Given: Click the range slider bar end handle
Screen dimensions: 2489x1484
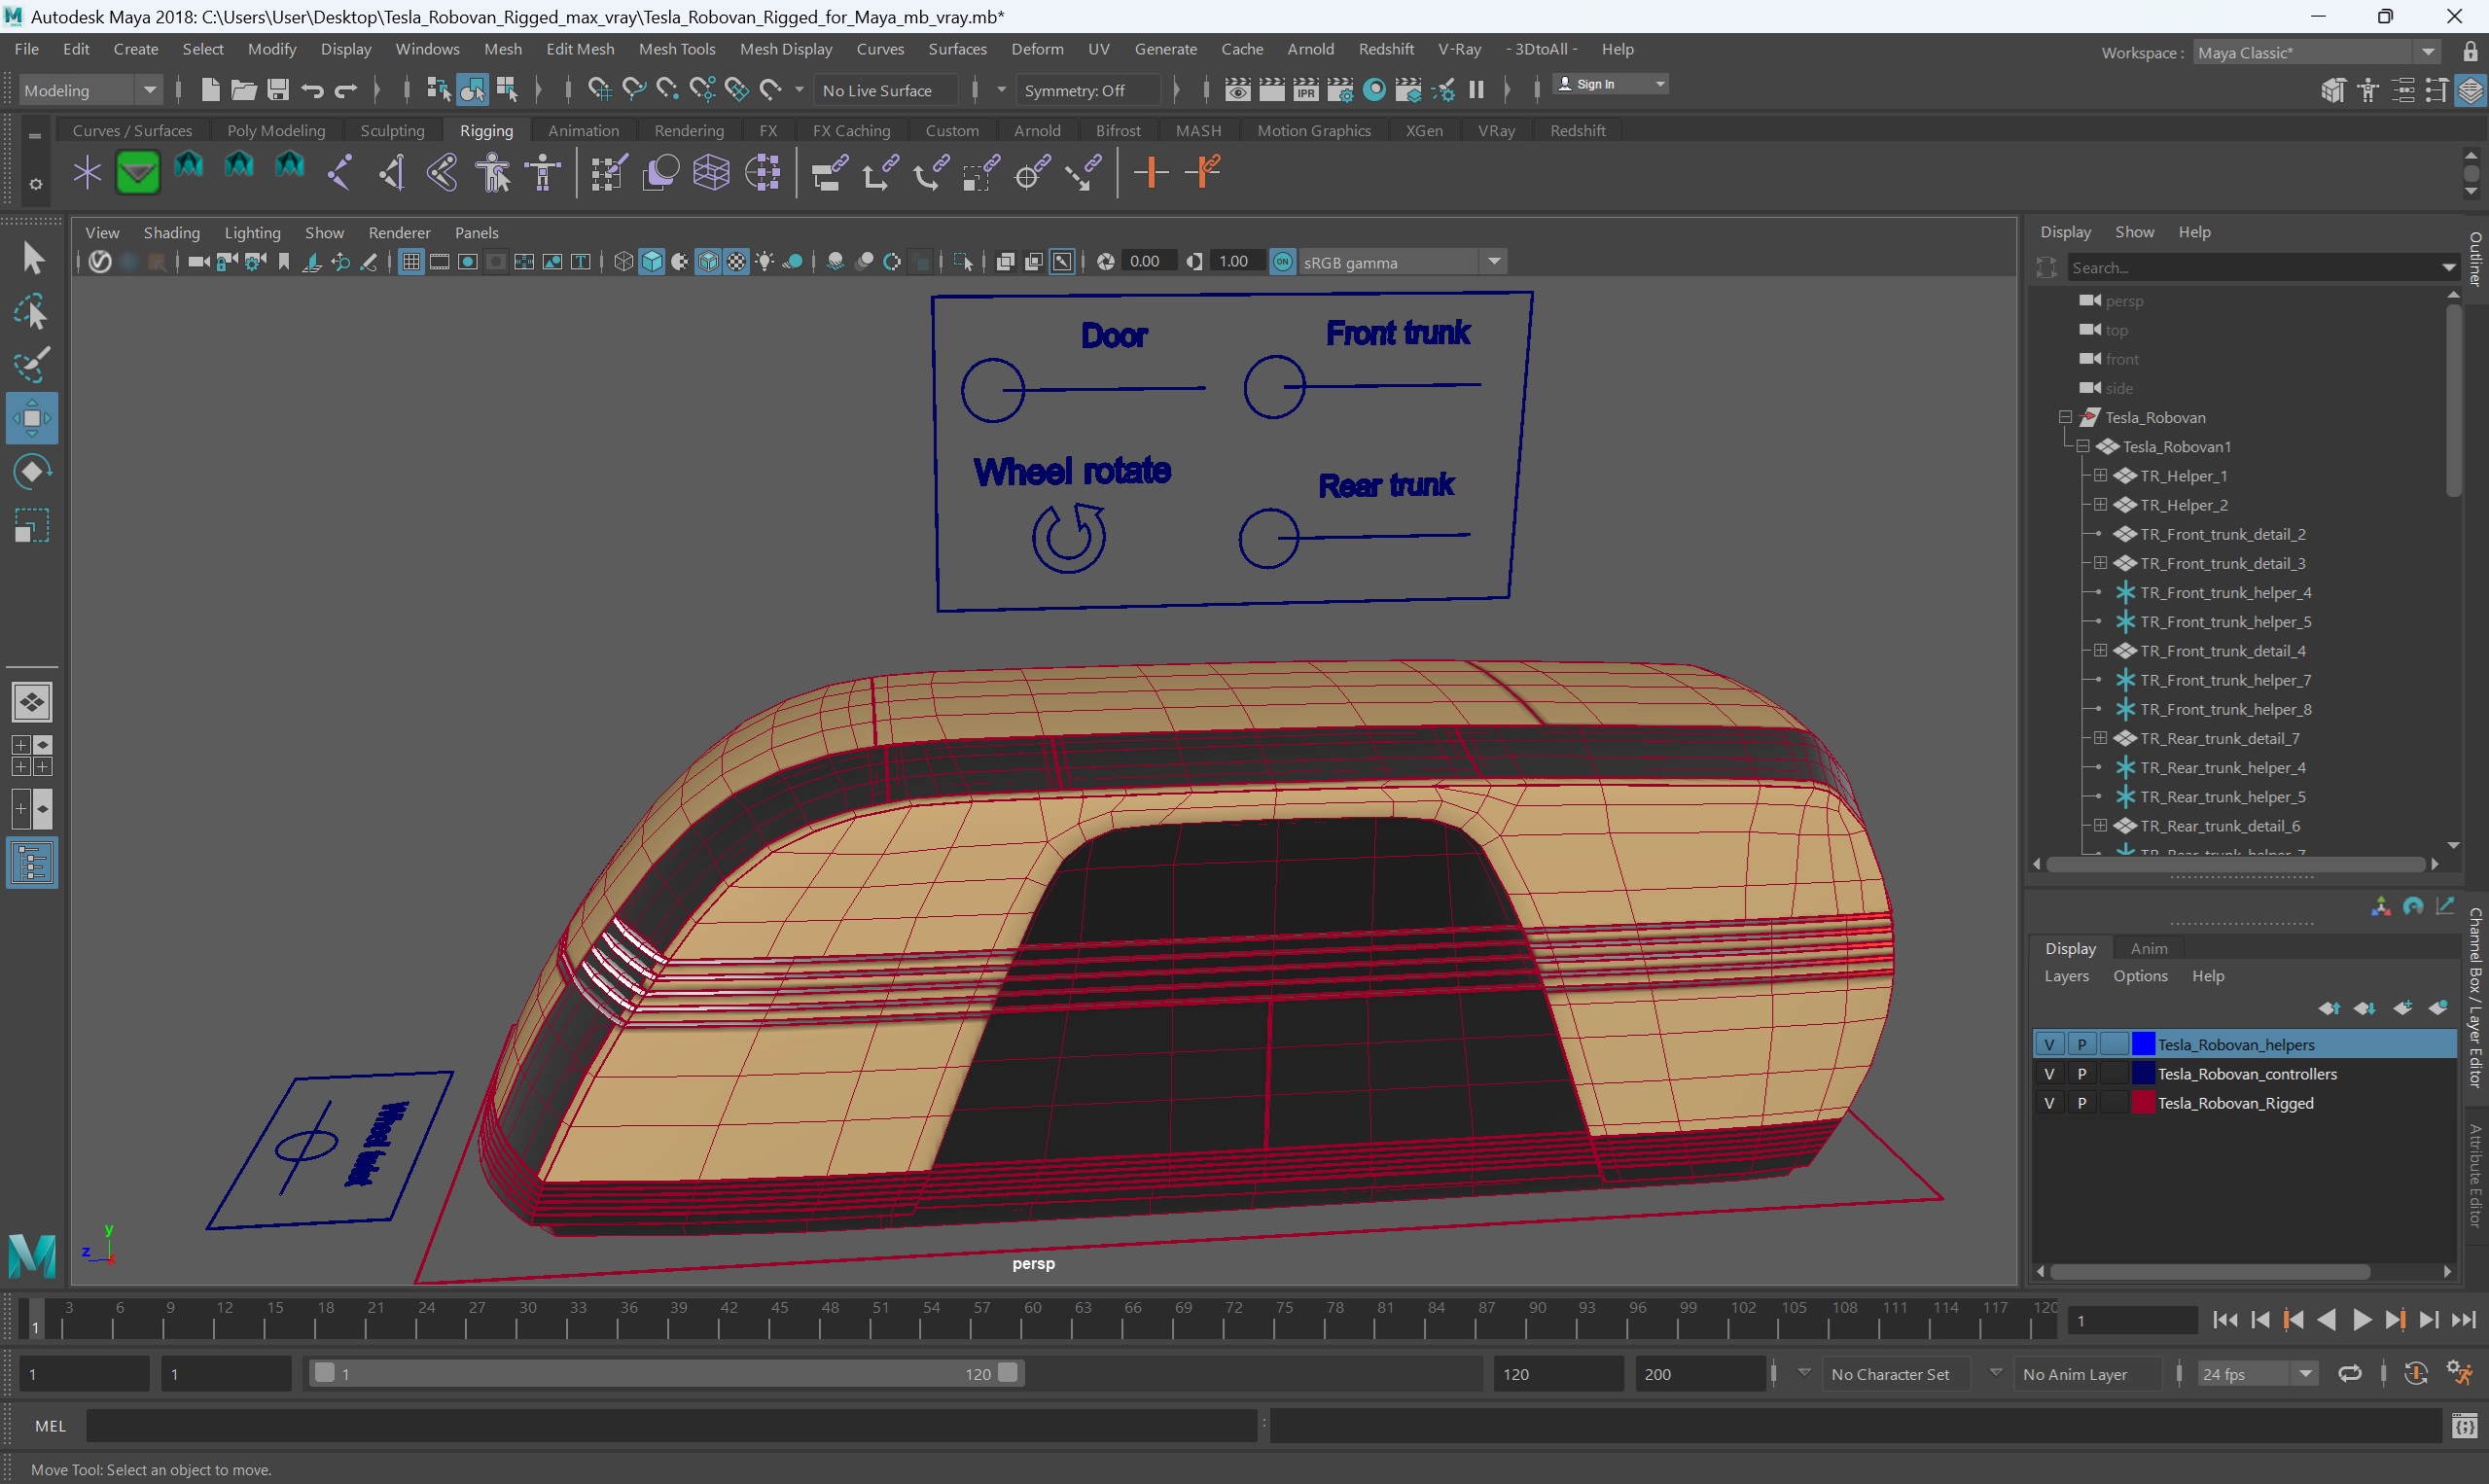Looking at the screenshot, I should point(1008,1373).
